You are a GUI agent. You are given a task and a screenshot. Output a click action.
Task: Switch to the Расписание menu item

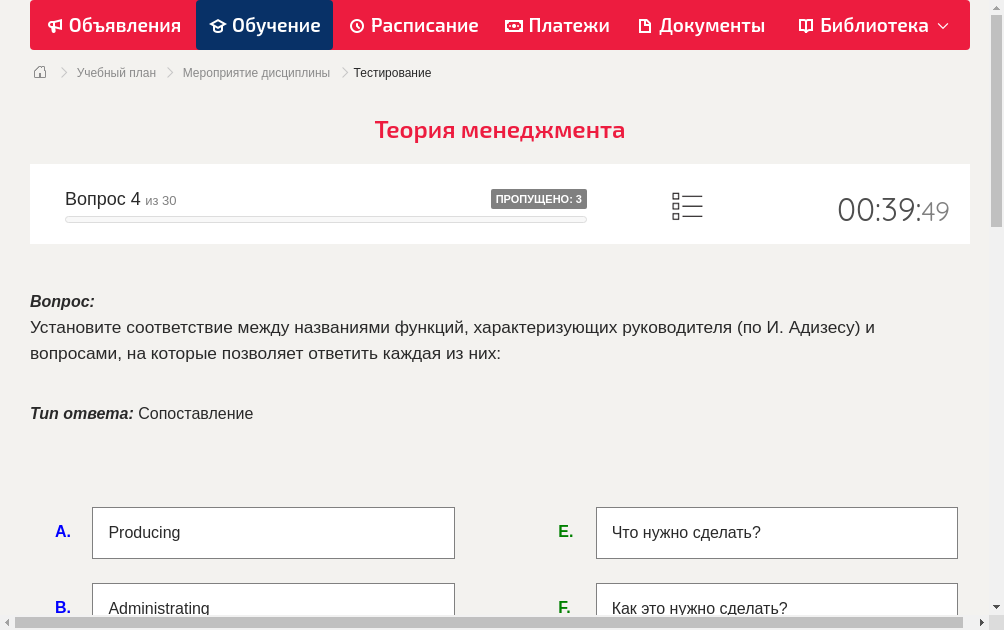click(x=414, y=25)
